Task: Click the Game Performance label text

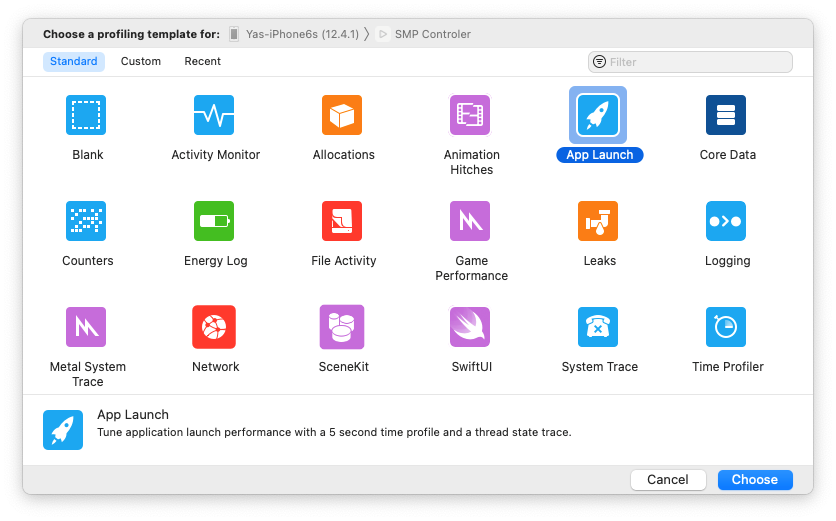Action: tap(471, 268)
